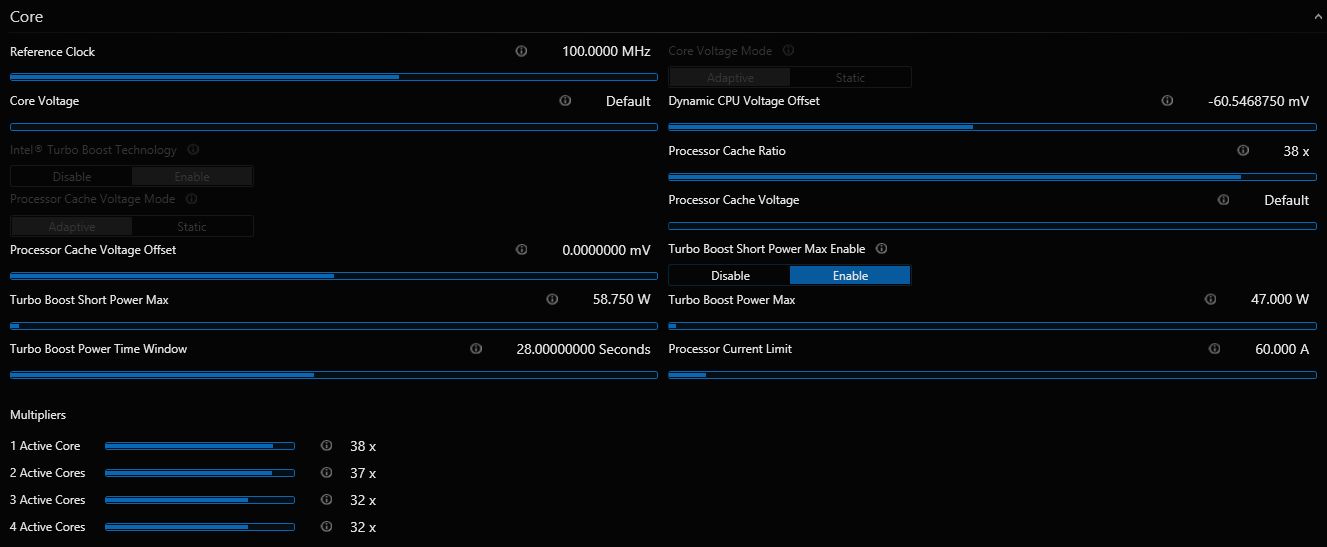This screenshot has width=1327, height=547.
Task: Show info for Processor Cache Voltage Mode
Action: (x=191, y=199)
